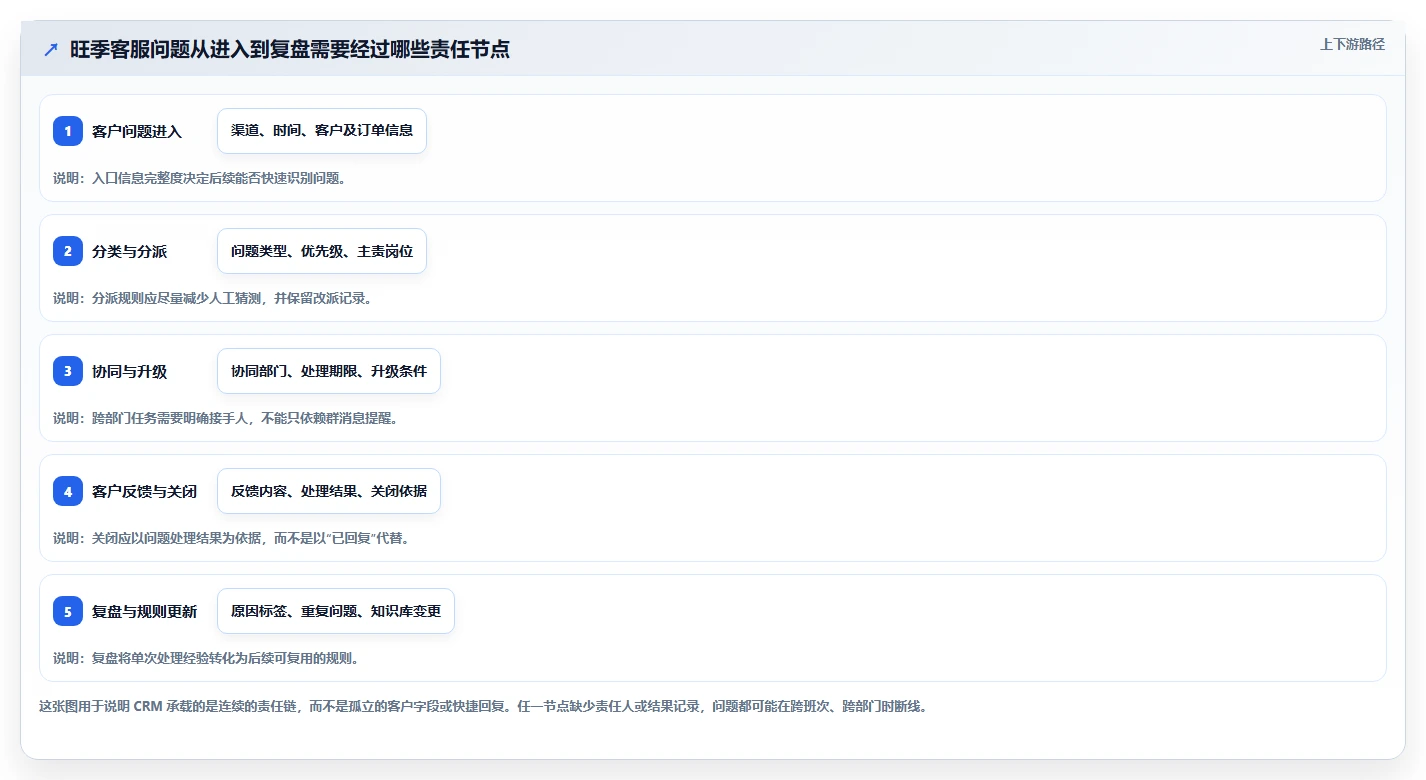Click the 协同与升级 step title
Screen dimensions: 1426x780
click(129, 371)
